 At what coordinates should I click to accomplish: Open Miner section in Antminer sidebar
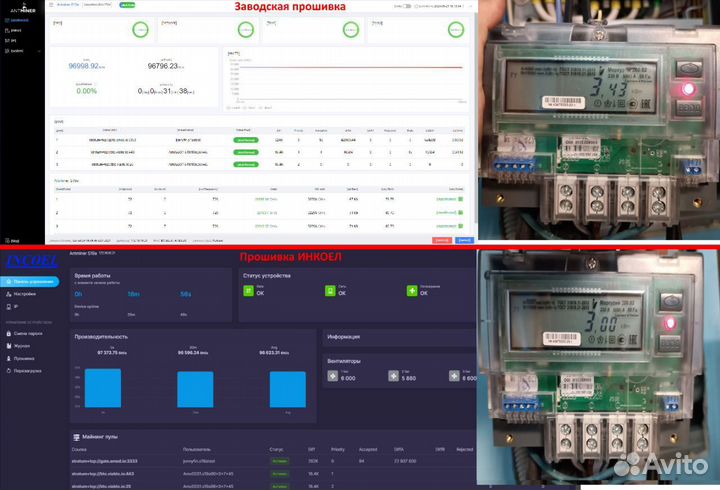(x=13, y=30)
